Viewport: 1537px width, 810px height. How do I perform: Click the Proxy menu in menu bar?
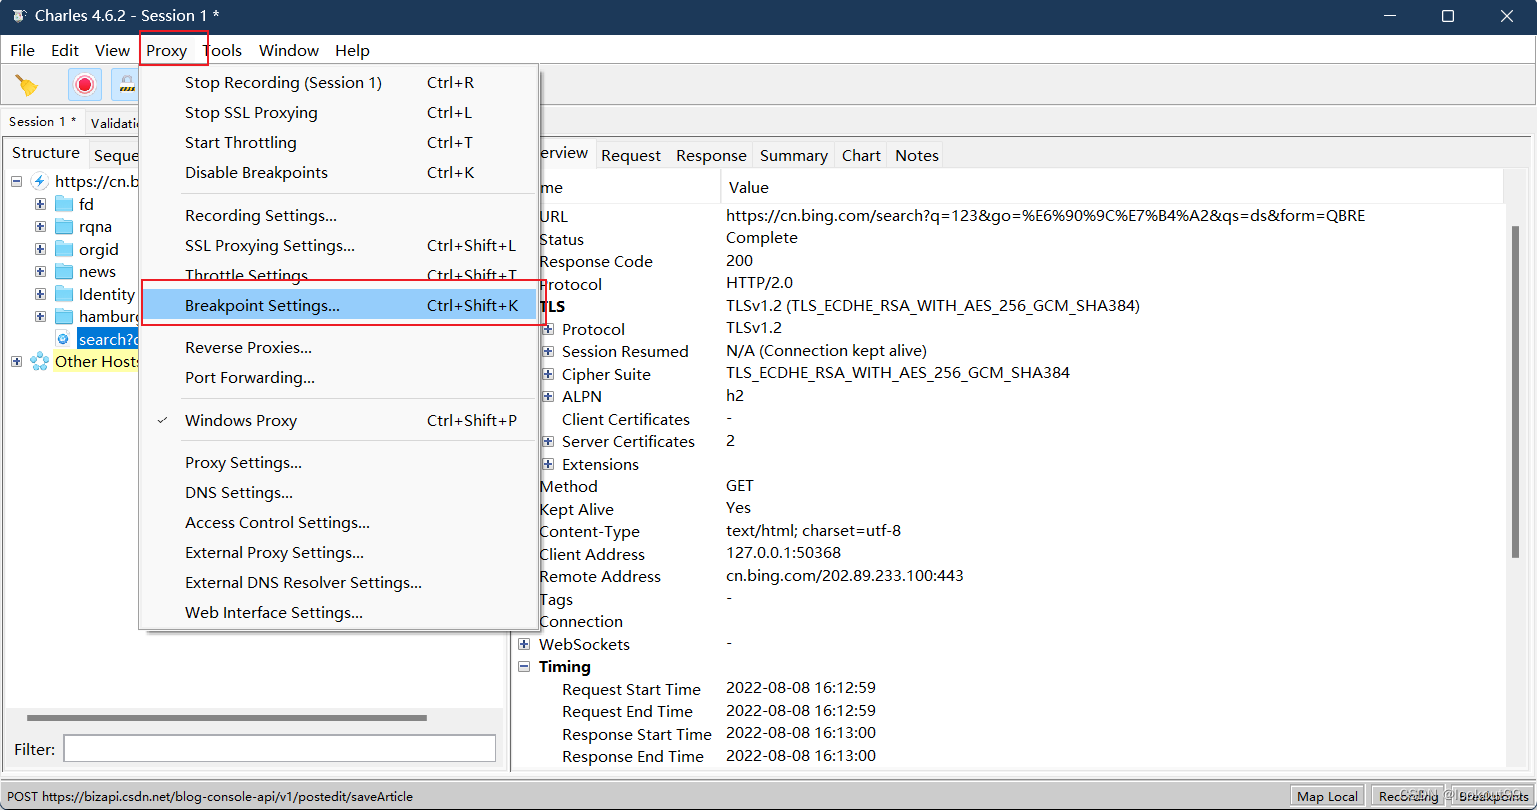coord(166,50)
